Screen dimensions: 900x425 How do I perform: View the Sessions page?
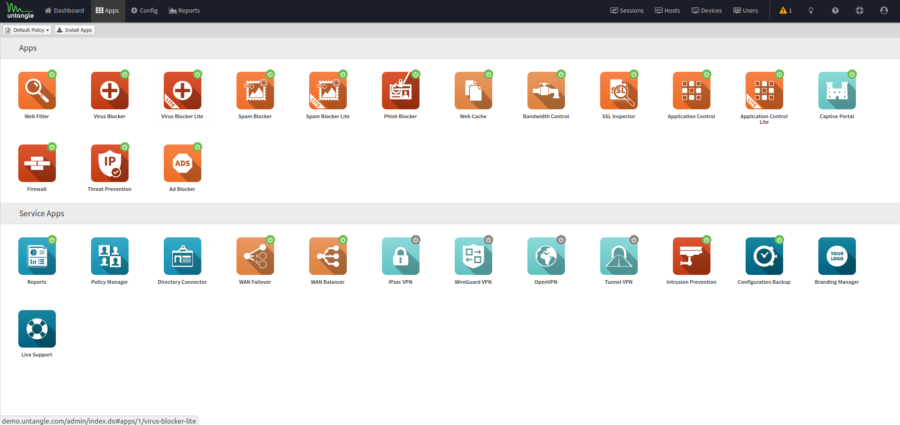(627, 10)
